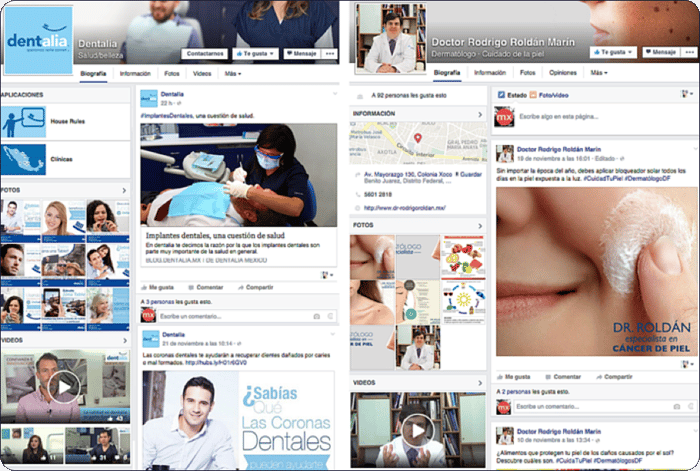700x471 pixels.
Task: Expand the INFORMACIÓN section chevron
Action: coord(480,114)
